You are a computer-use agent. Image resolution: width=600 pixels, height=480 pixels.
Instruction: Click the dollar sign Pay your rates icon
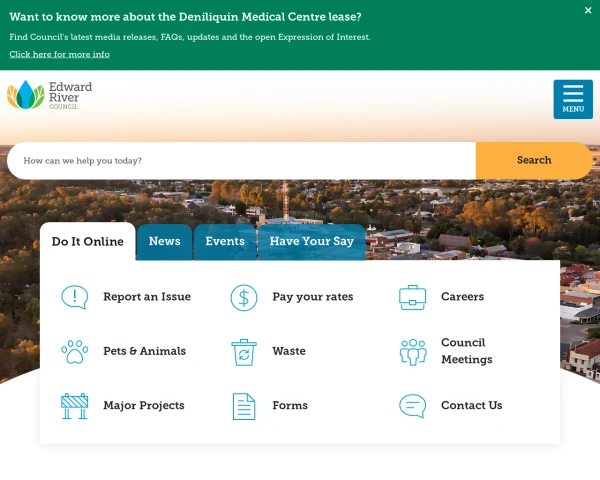click(x=244, y=297)
